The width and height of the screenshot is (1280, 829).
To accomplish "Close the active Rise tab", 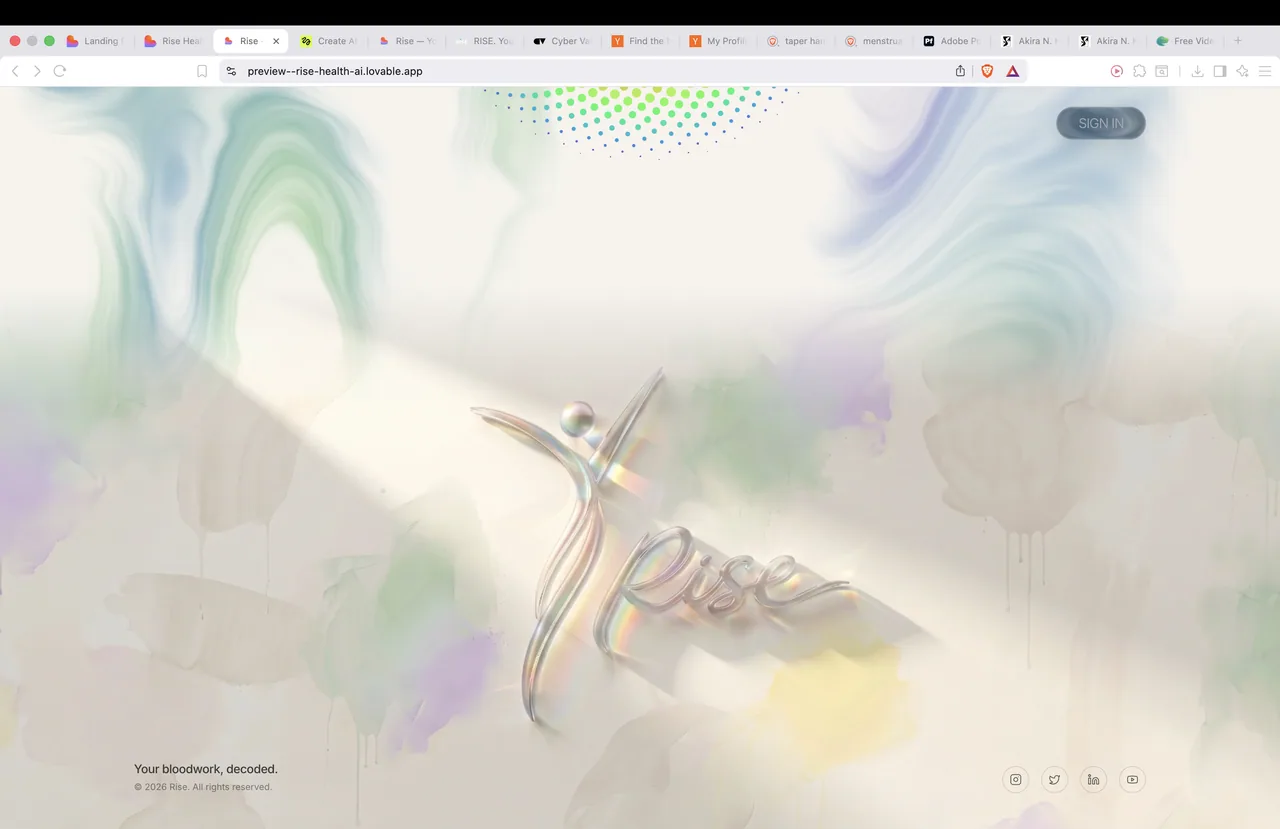I will pos(276,41).
